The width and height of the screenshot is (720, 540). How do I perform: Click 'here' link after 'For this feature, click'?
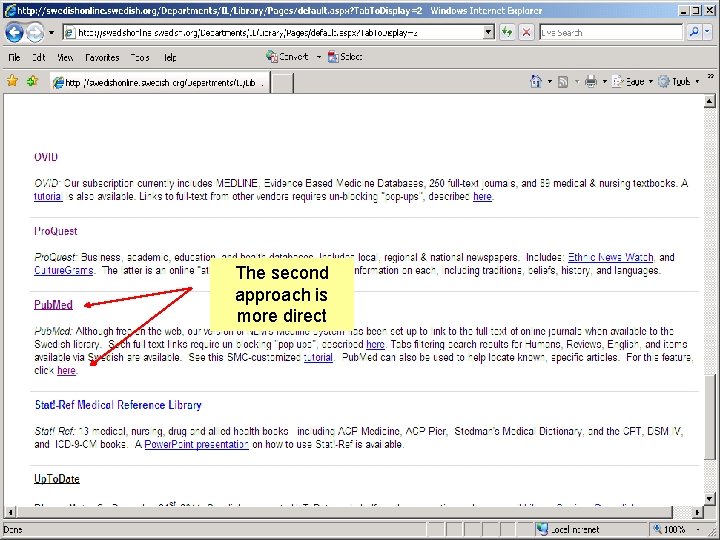[66, 371]
